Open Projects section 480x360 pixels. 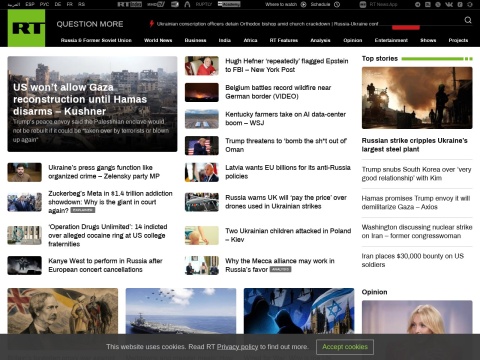[458, 40]
